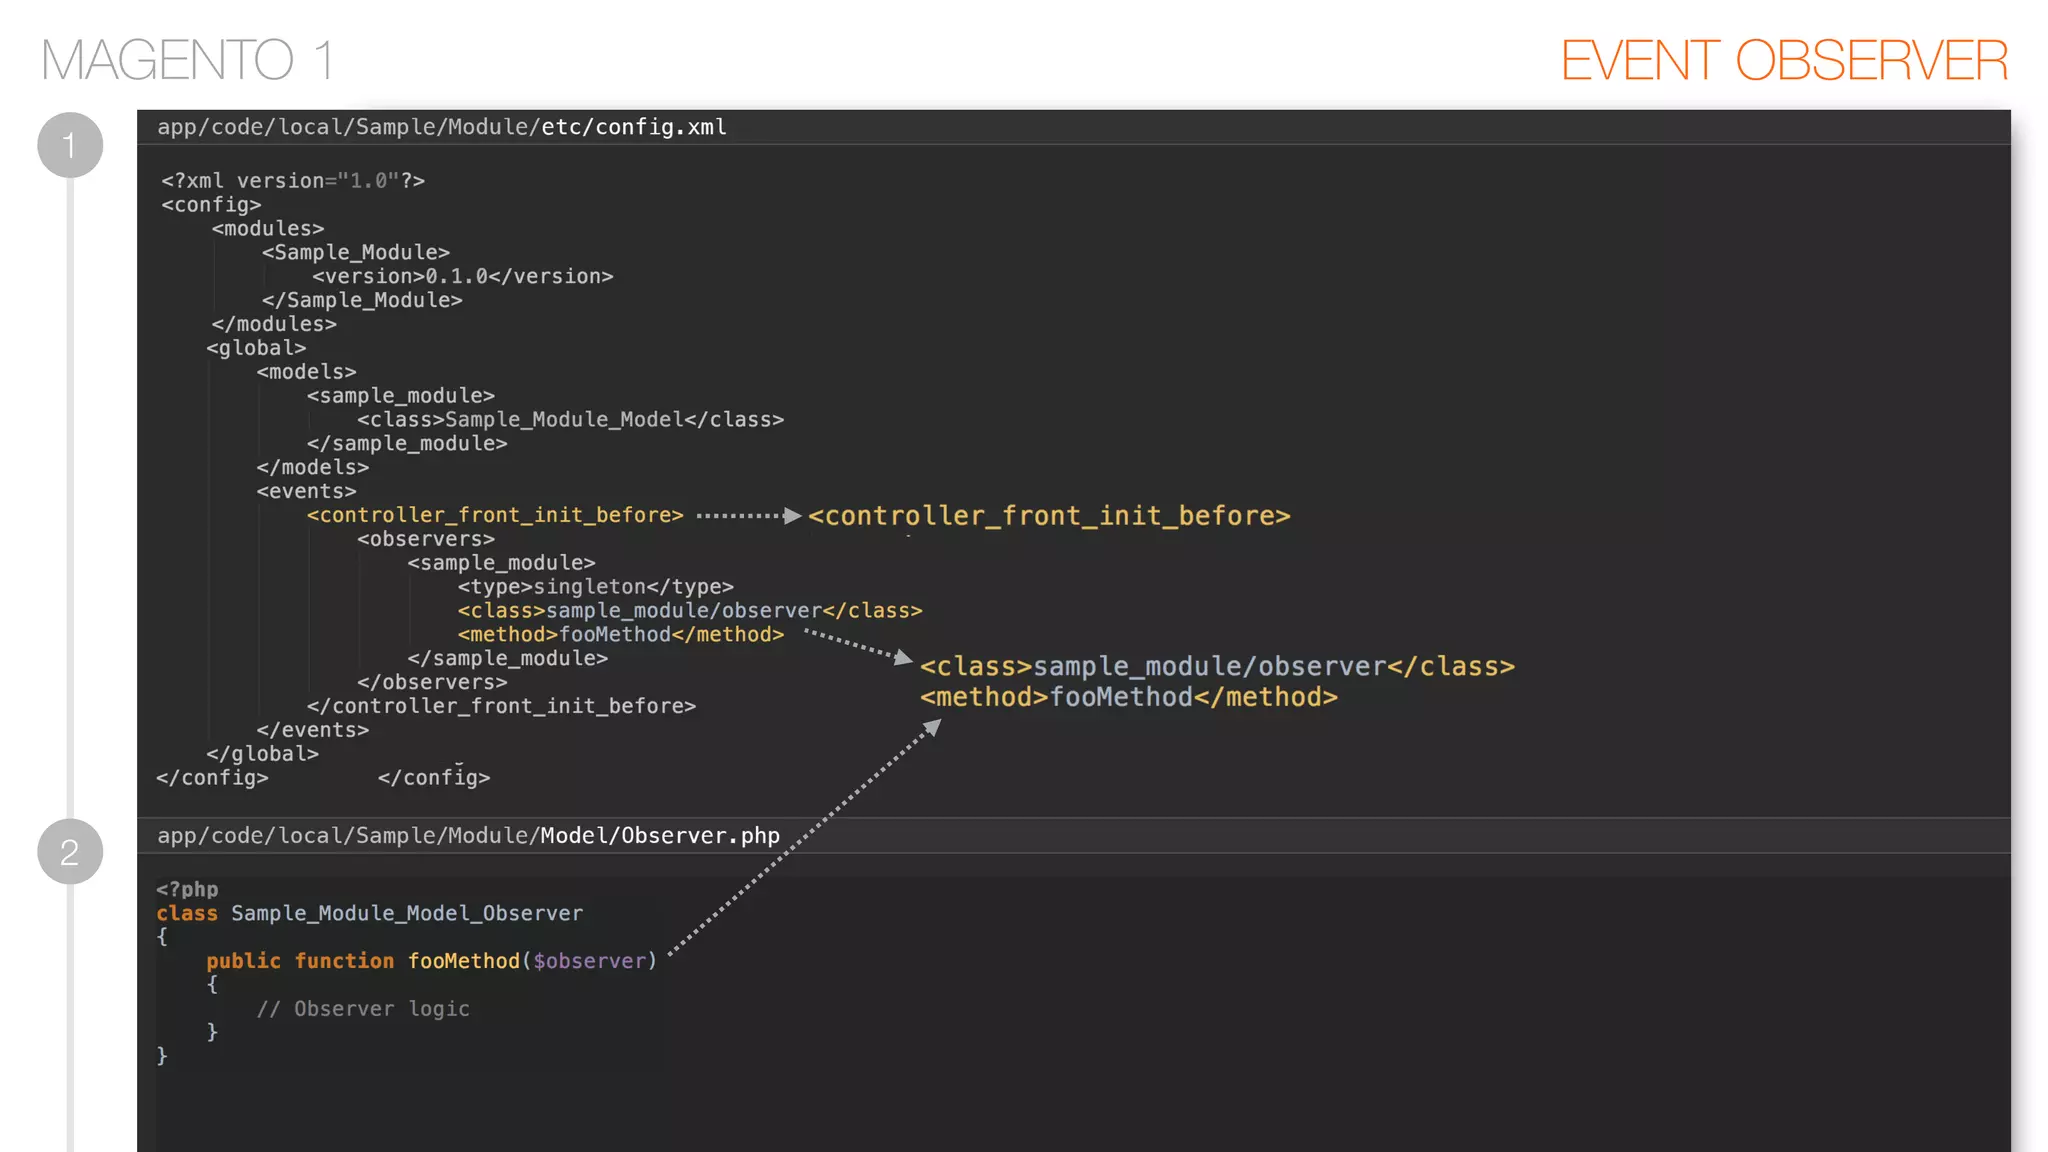Click the closing </Sample_Module> tag
The height and width of the screenshot is (1152, 2048).
362,300
